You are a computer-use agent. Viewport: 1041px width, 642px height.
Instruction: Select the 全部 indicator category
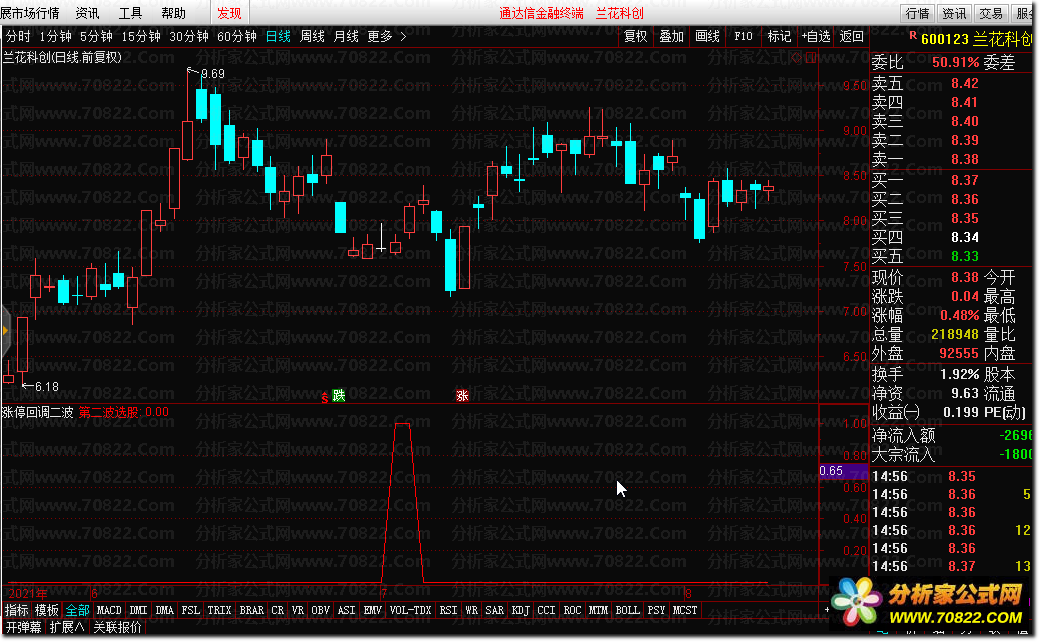[x=77, y=610]
